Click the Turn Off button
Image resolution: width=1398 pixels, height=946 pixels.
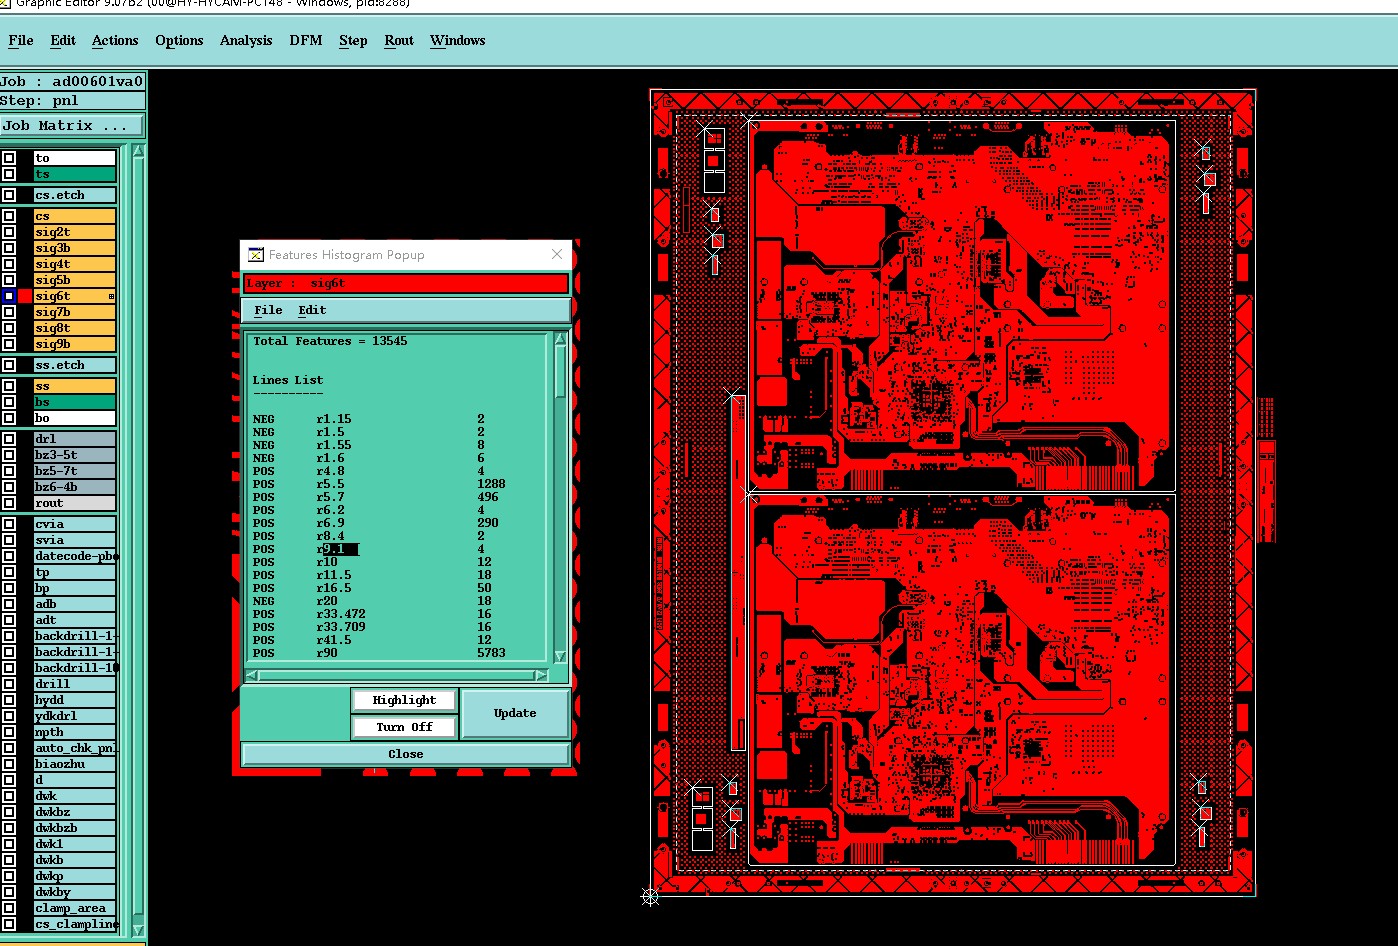tap(404, 727)
